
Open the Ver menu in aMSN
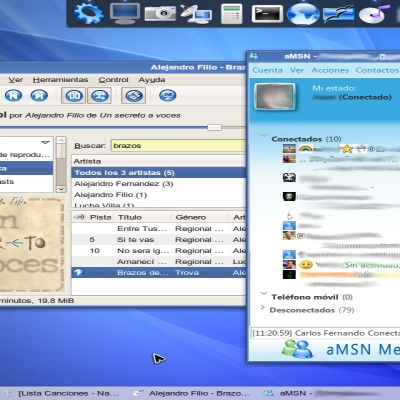[x=297, y=70]
